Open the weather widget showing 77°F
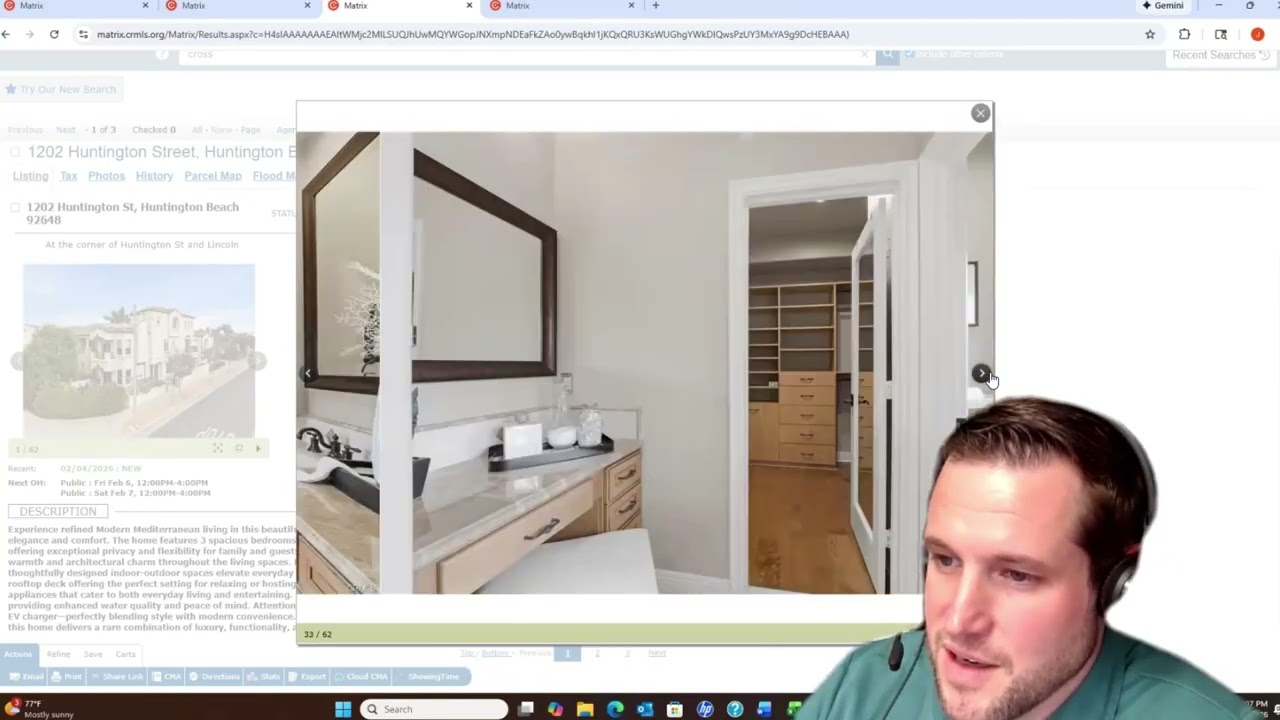This screenshot has height=720, width=1280. point(38,709)
